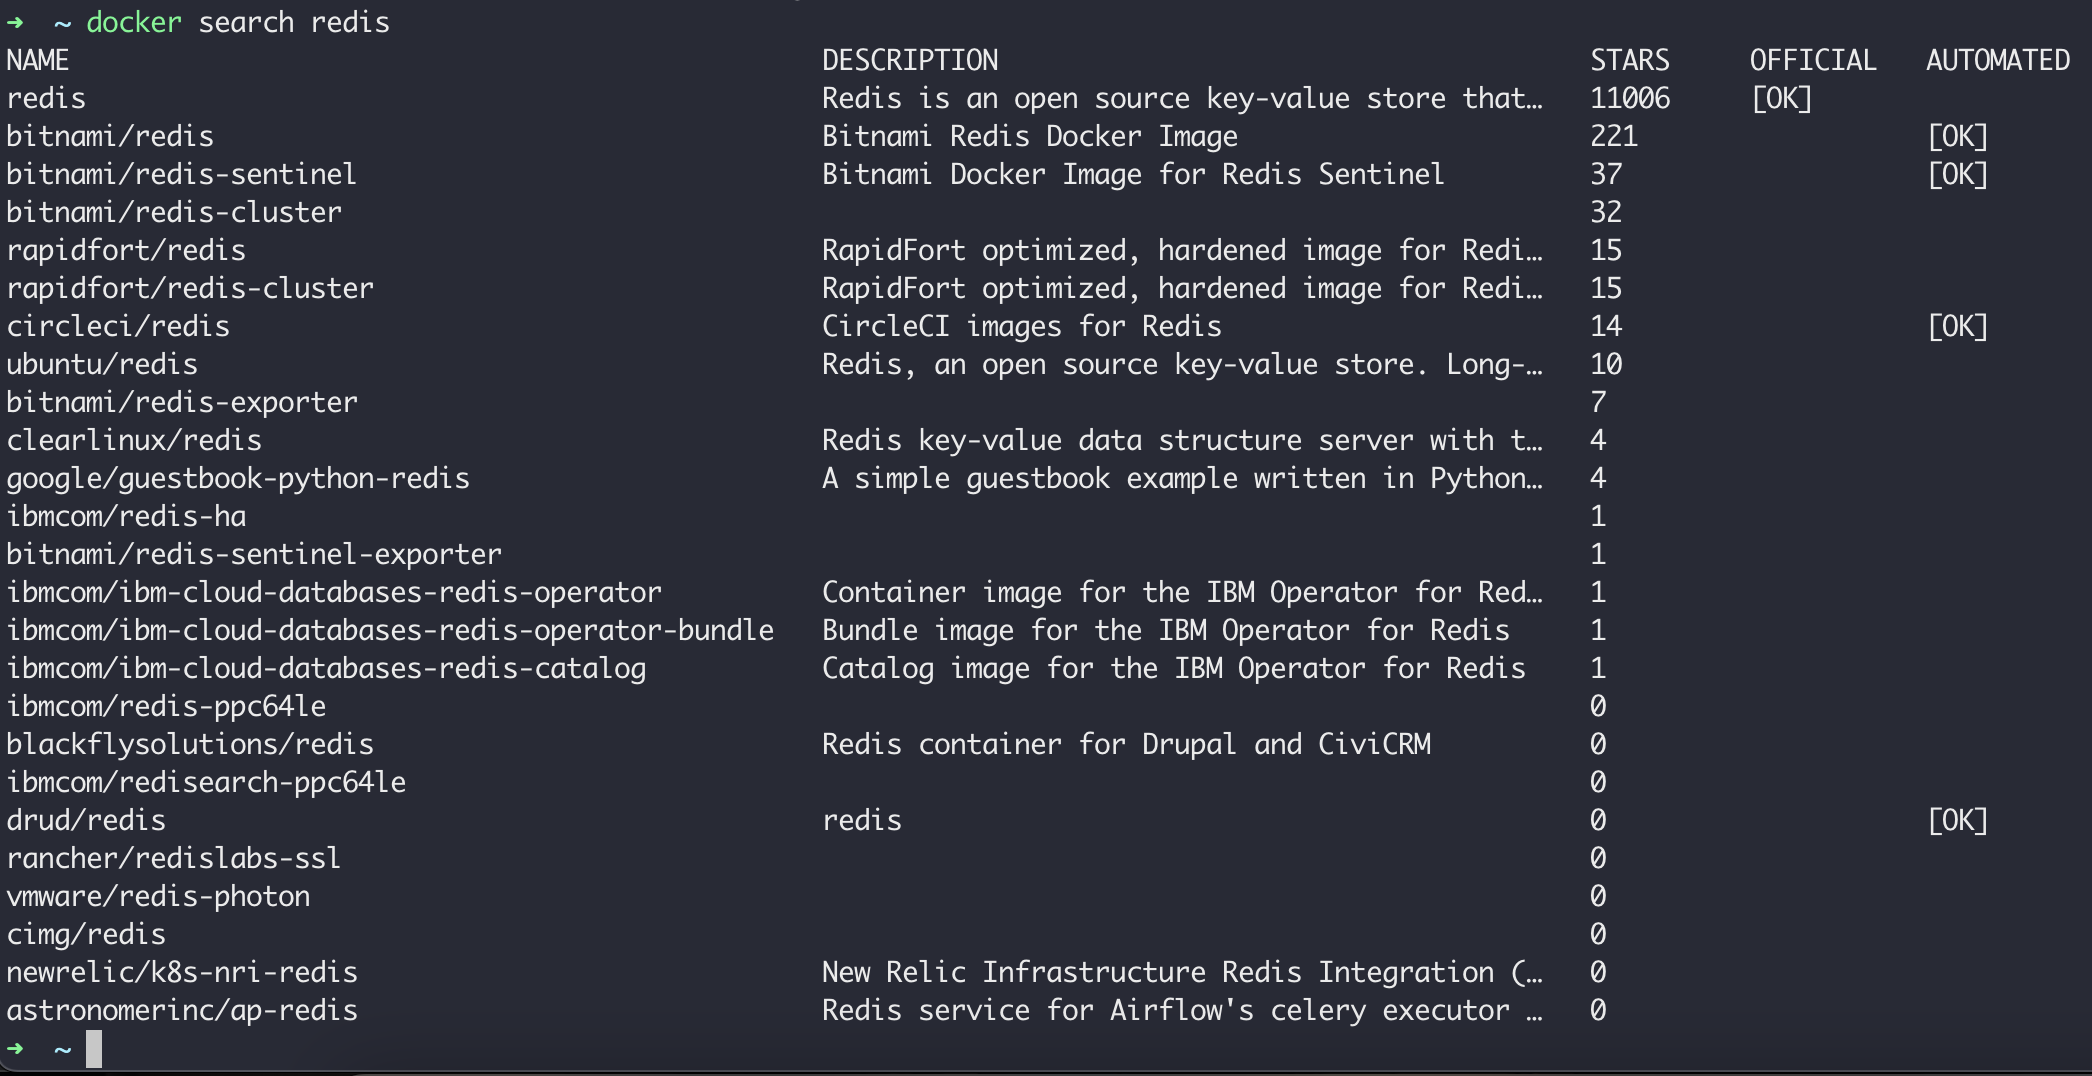The height and width of the screenshot is (1076, 2092).
Task: Click the astronomerinc/ap-redis image name
Action: (x=182, y=1010)
